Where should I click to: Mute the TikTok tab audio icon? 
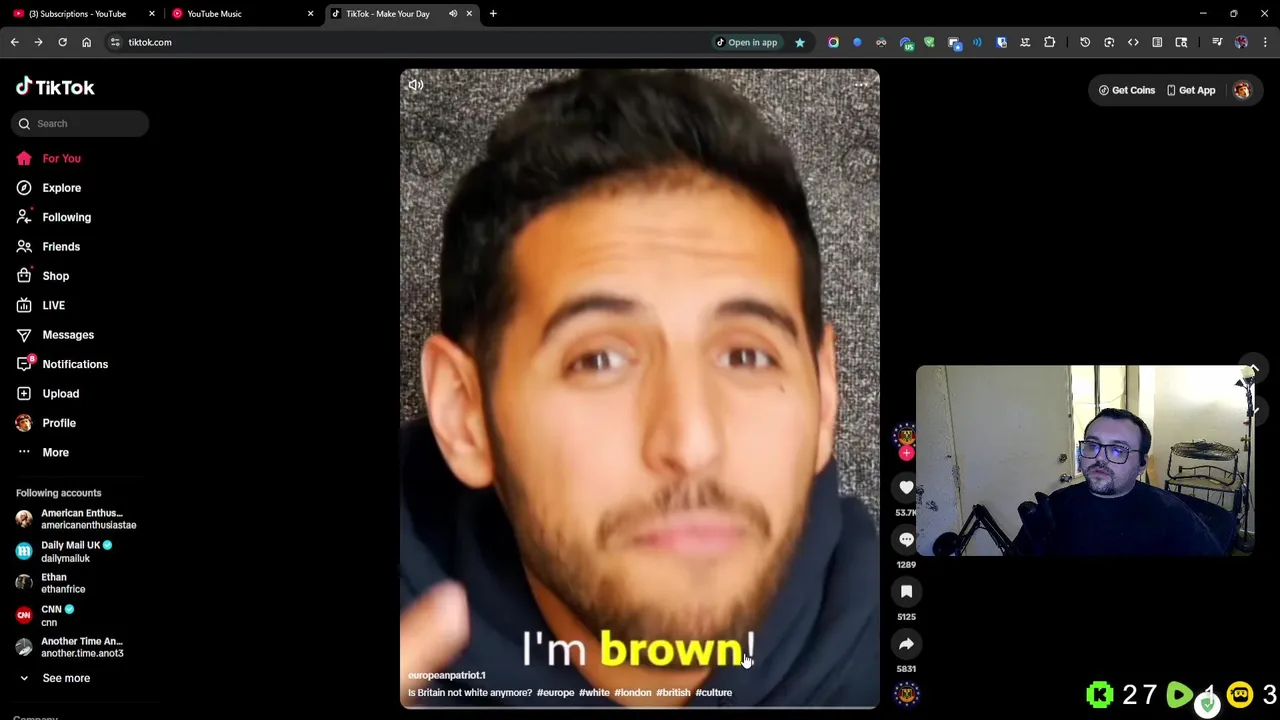coord(453,14)
